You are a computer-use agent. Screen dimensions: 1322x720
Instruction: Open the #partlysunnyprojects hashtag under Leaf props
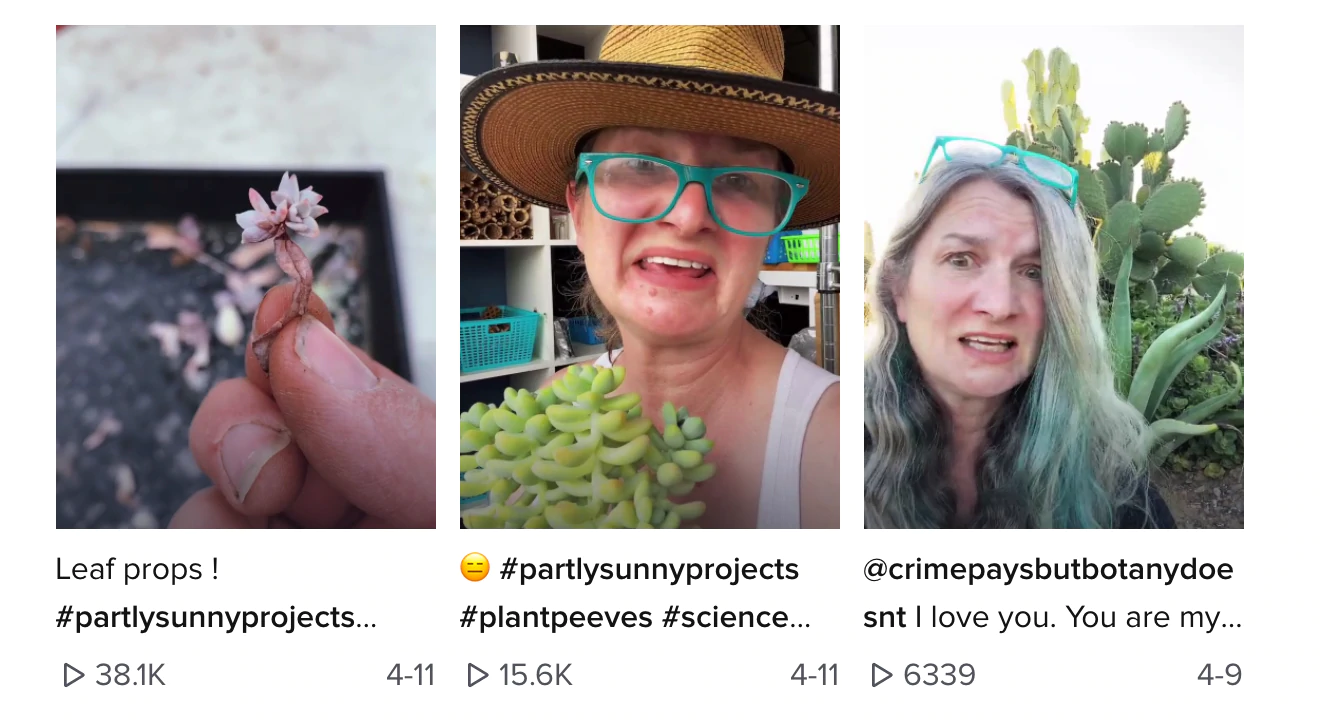(206, 618)
